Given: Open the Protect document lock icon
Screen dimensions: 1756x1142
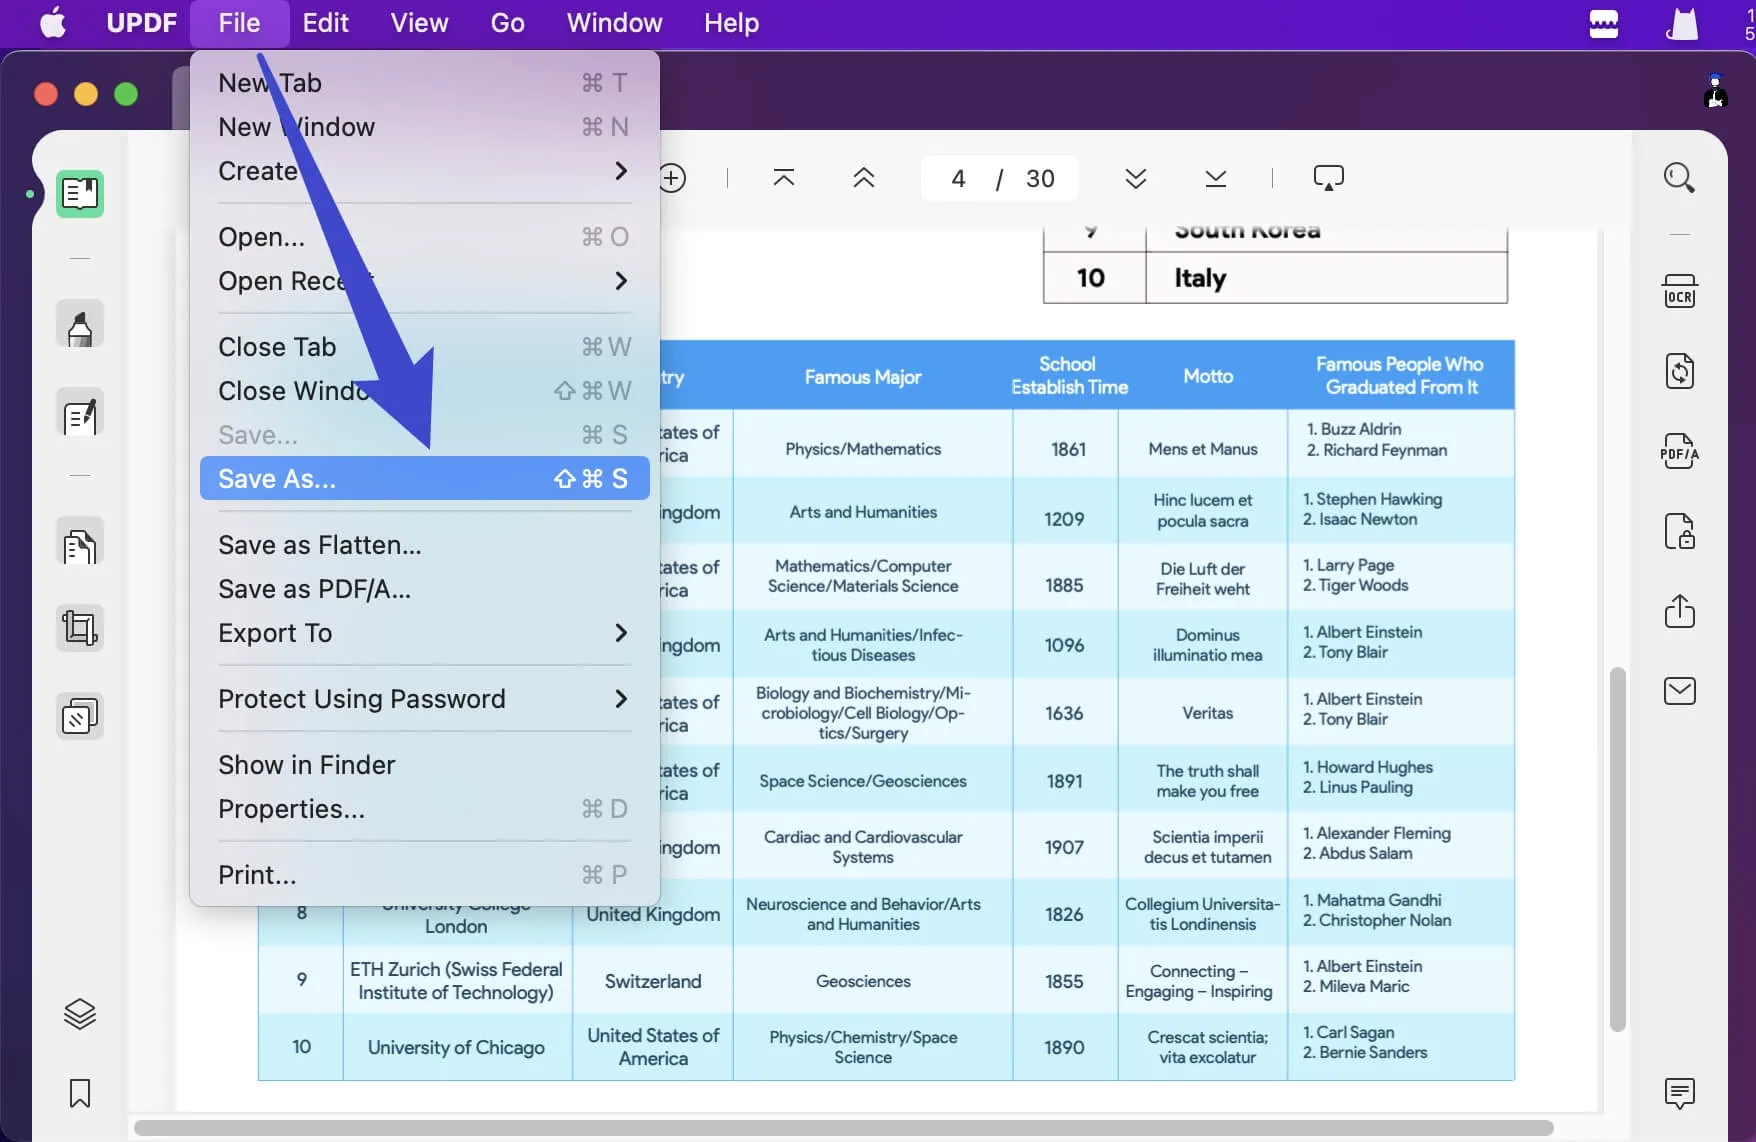Looking at the screenshot, I should [1679, 531].
